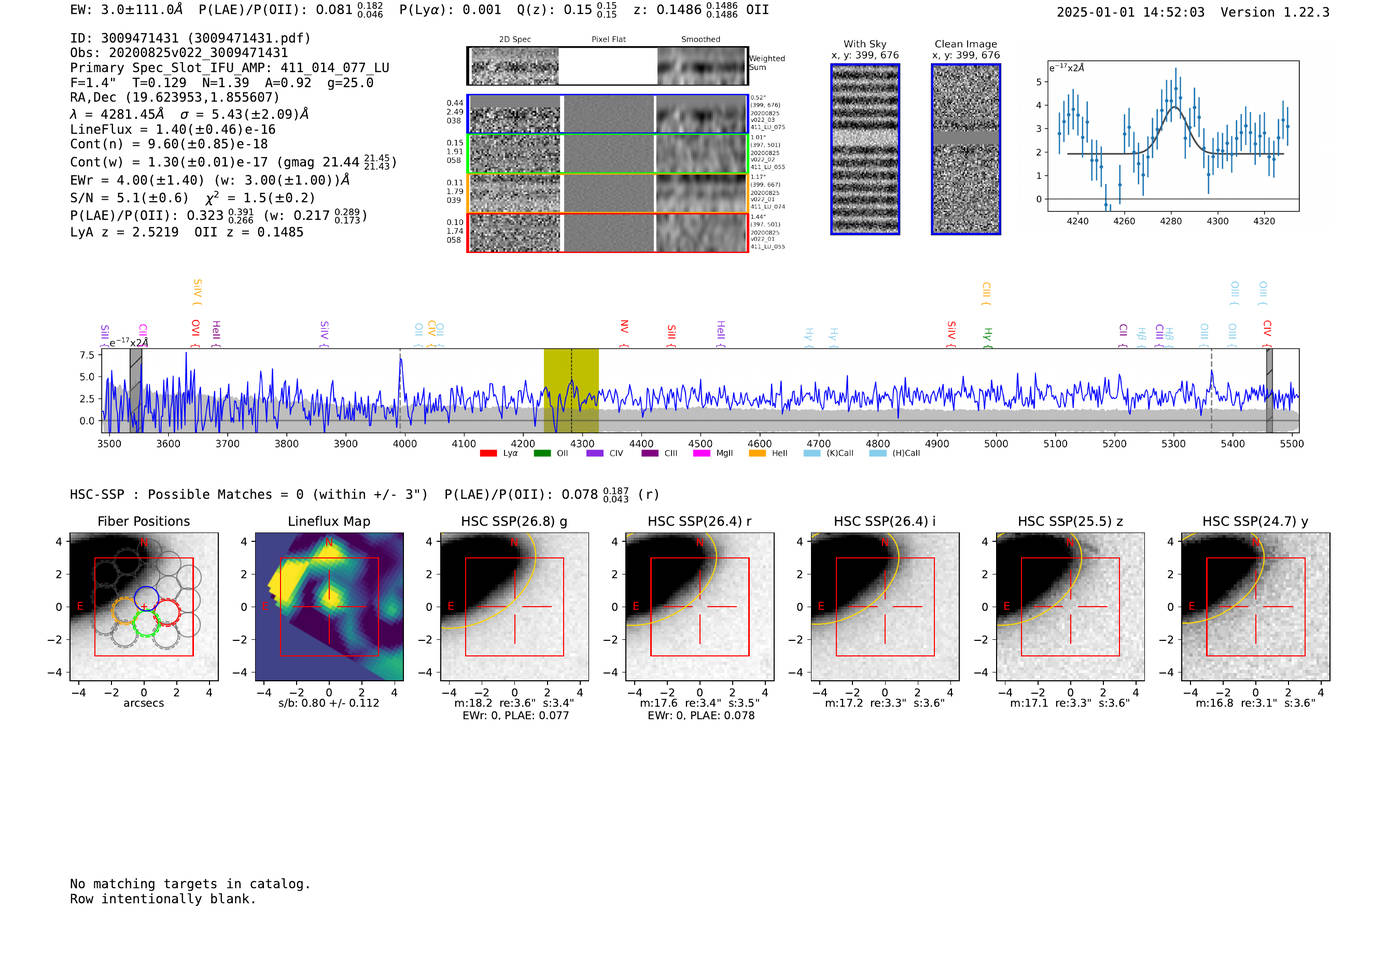Click 'No matching targets in catalog.' text
Image resolution: width=1400 pixels, height=953 pixels.
[x=190, y=884]
